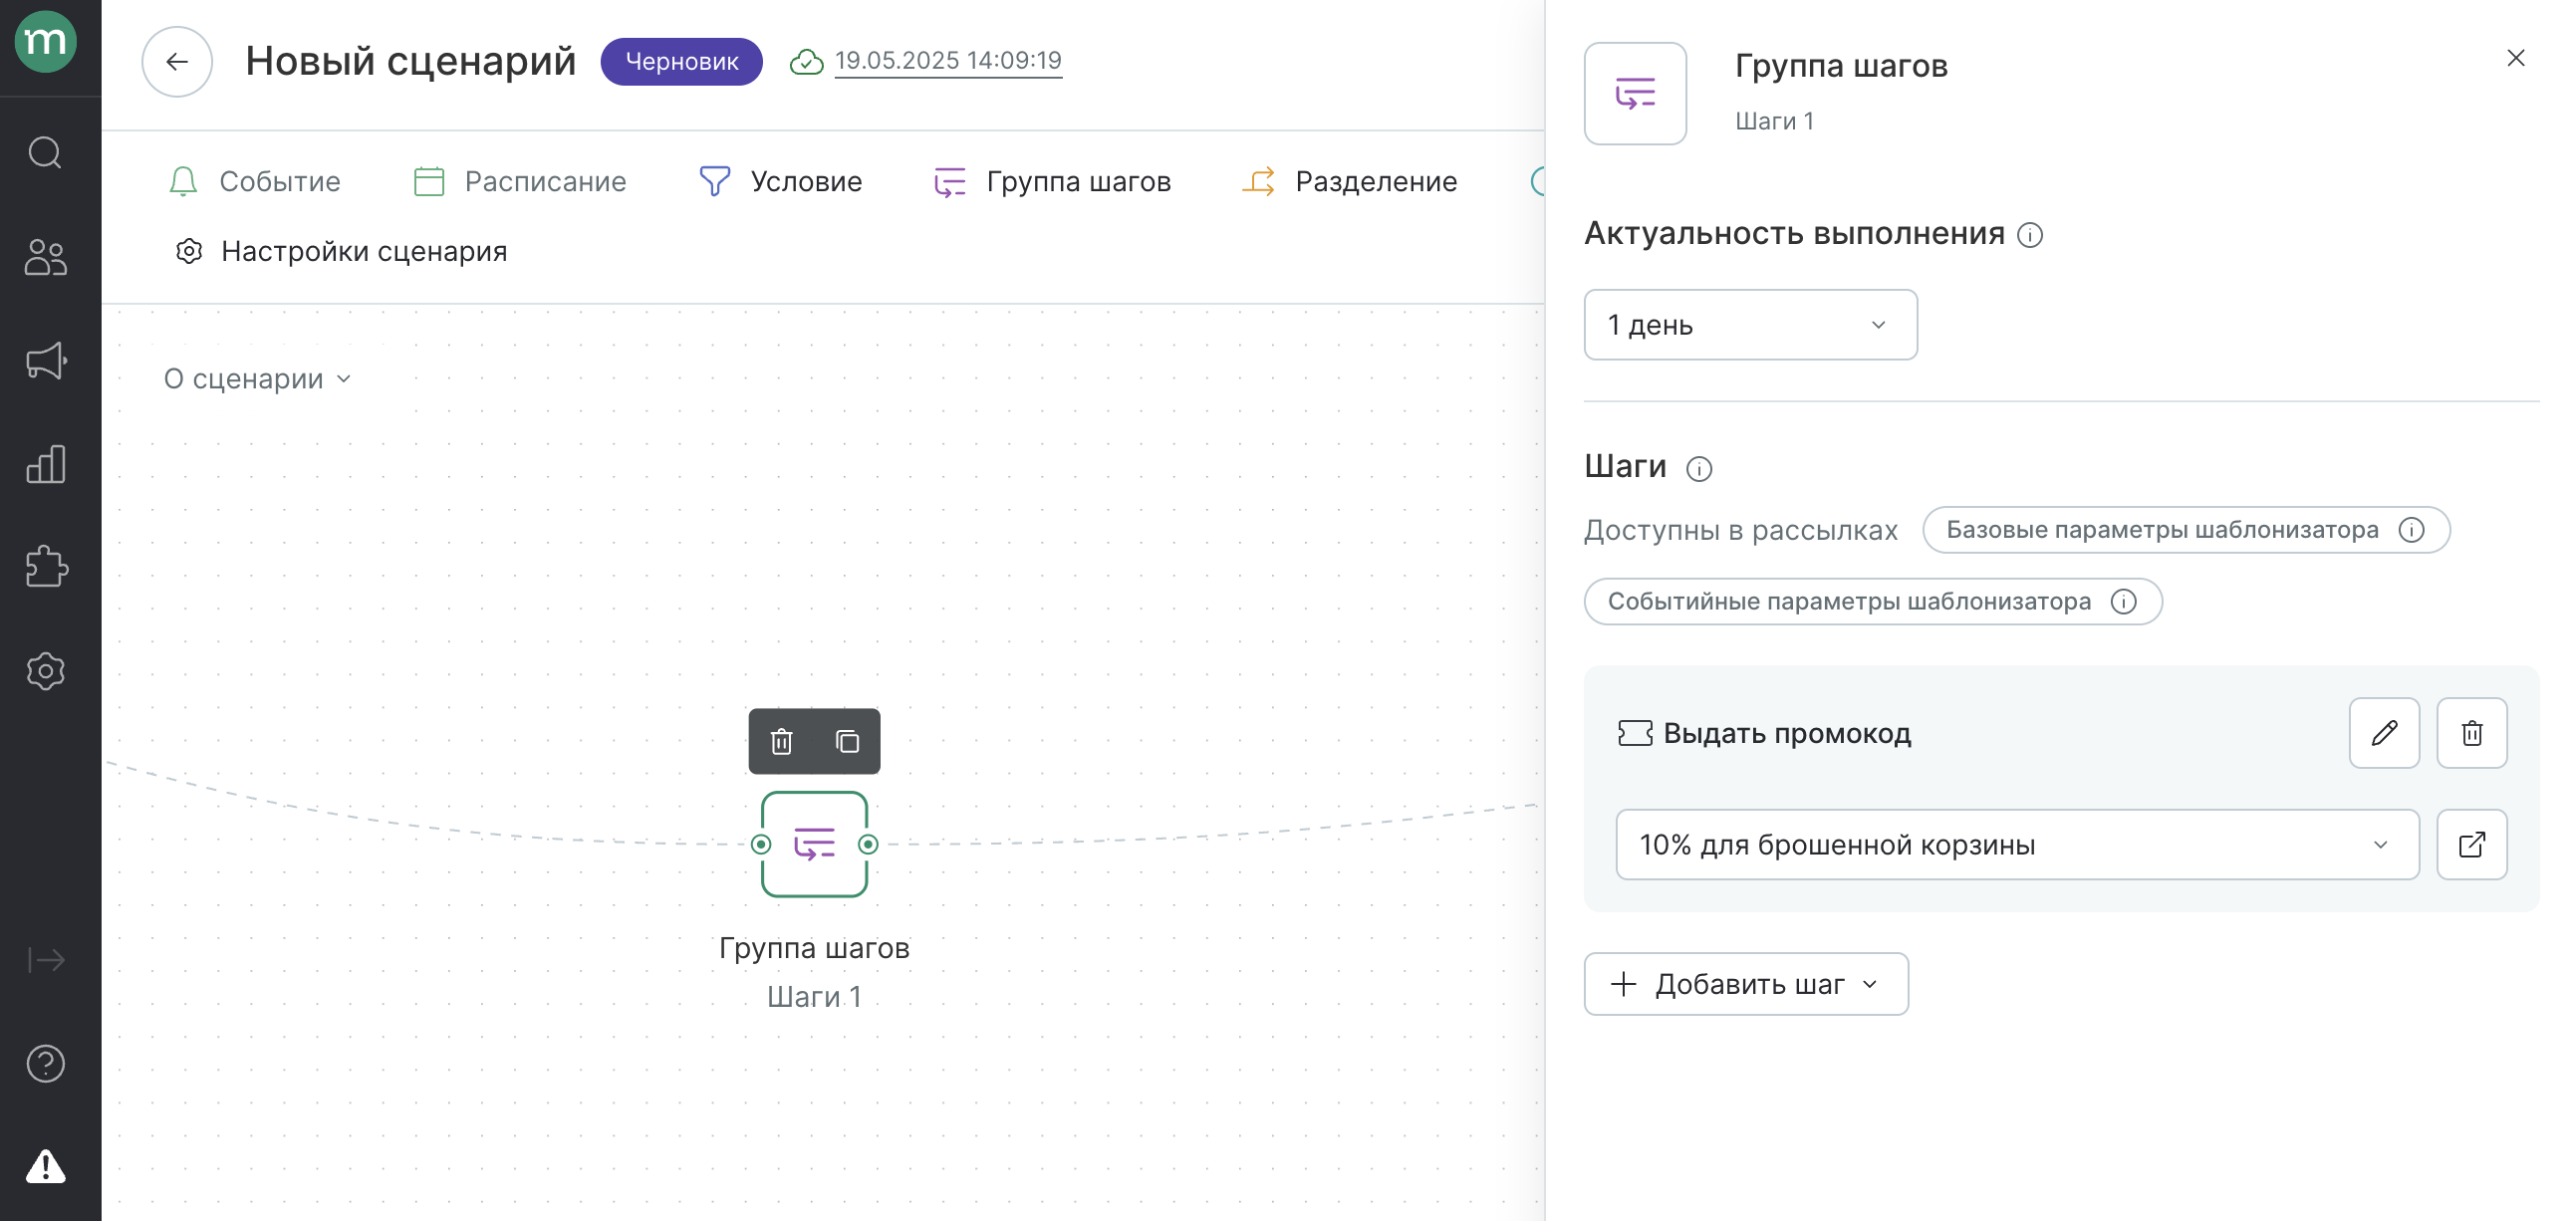Screen dimensions: 2576x1221
Task: Duplicate the selected node via copy icon
Action: coord(847,742)
